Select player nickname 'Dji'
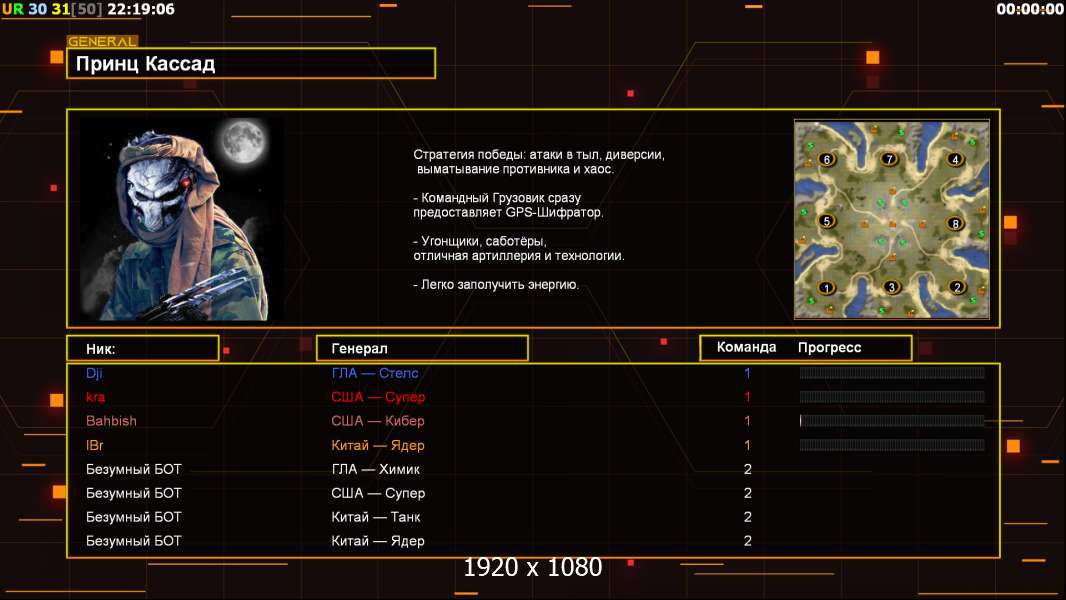This screenshot has height=600, width=1066. (x=94, y=373)
